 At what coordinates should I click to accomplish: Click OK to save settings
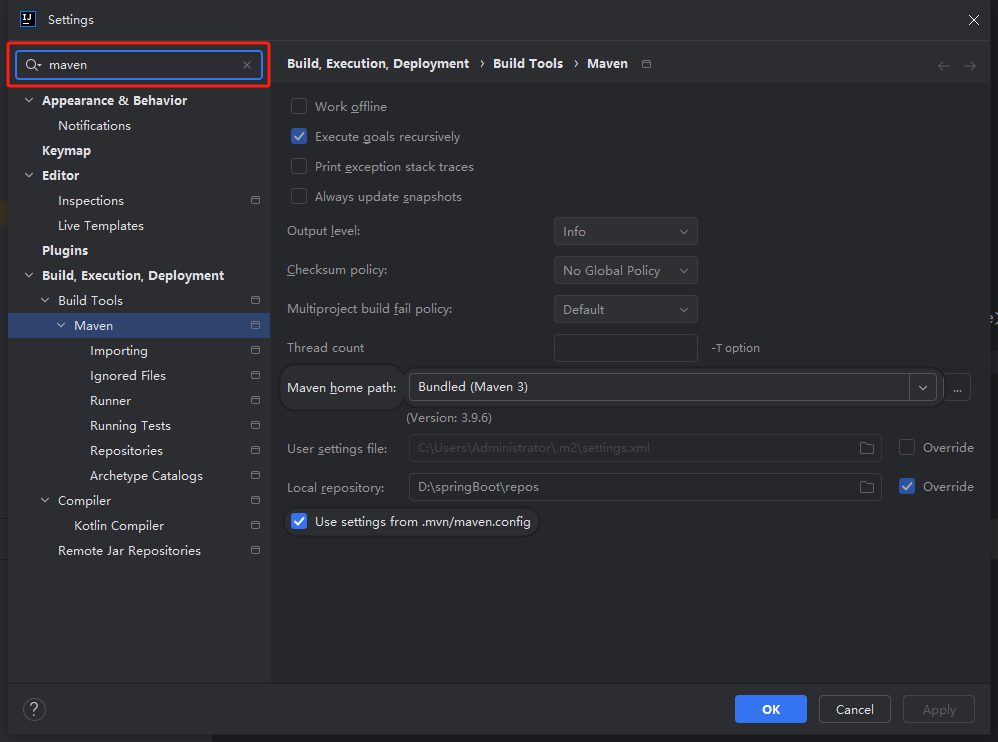(770, 709)
